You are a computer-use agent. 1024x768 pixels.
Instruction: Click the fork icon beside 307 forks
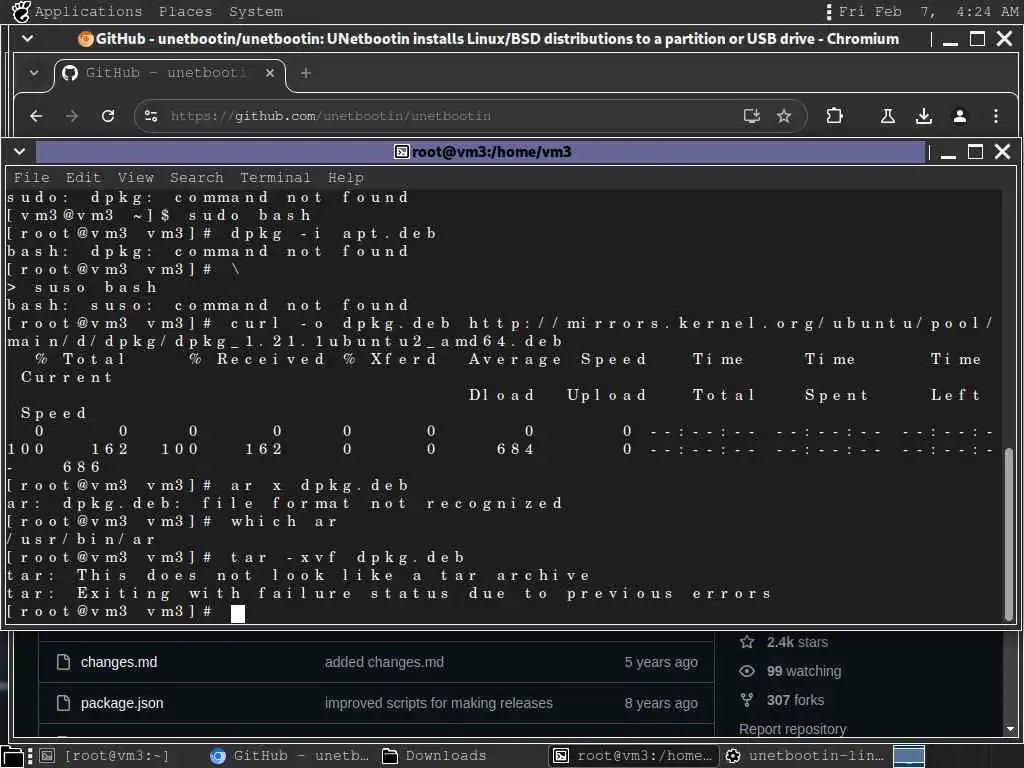pos(747,700)
